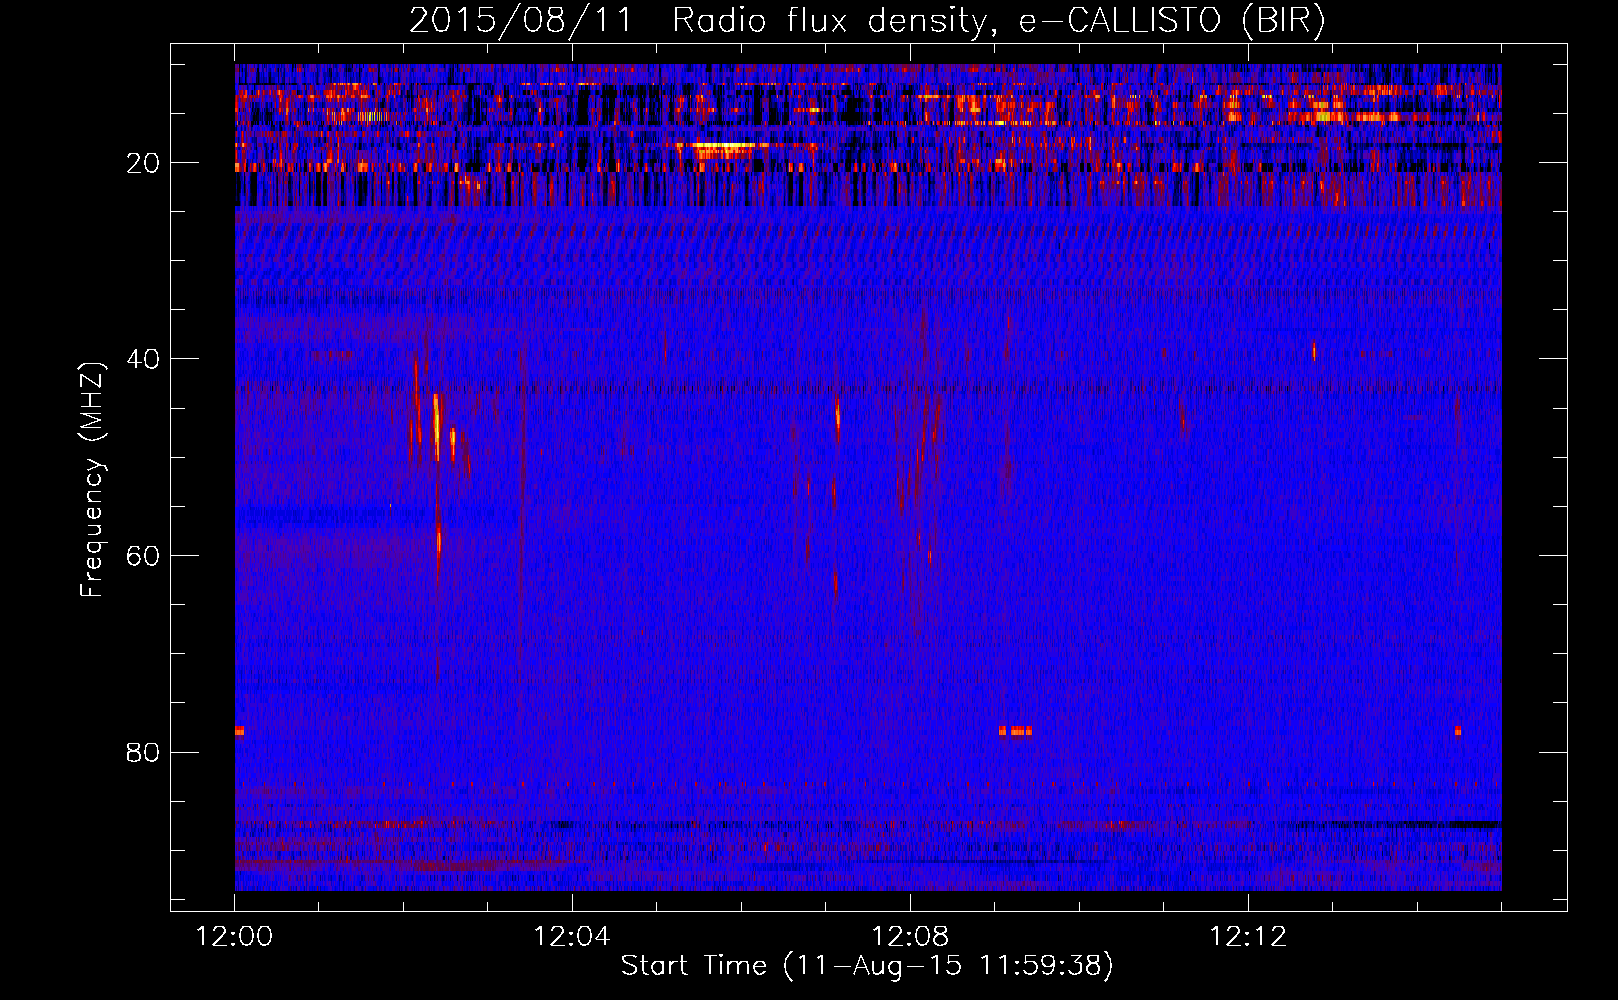
Task: Click the '40' frequency tick label
Action: [x=143, y=359]
